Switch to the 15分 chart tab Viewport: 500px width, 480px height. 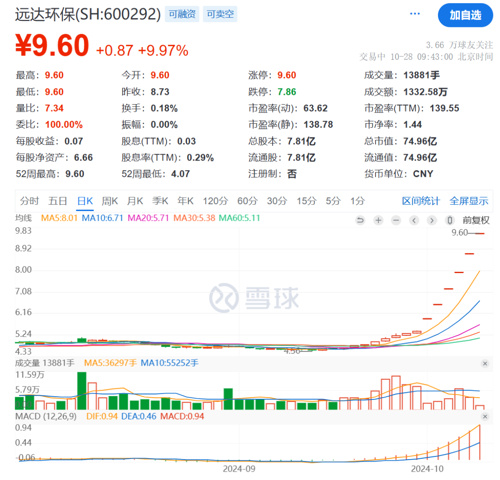pos(307,201)
